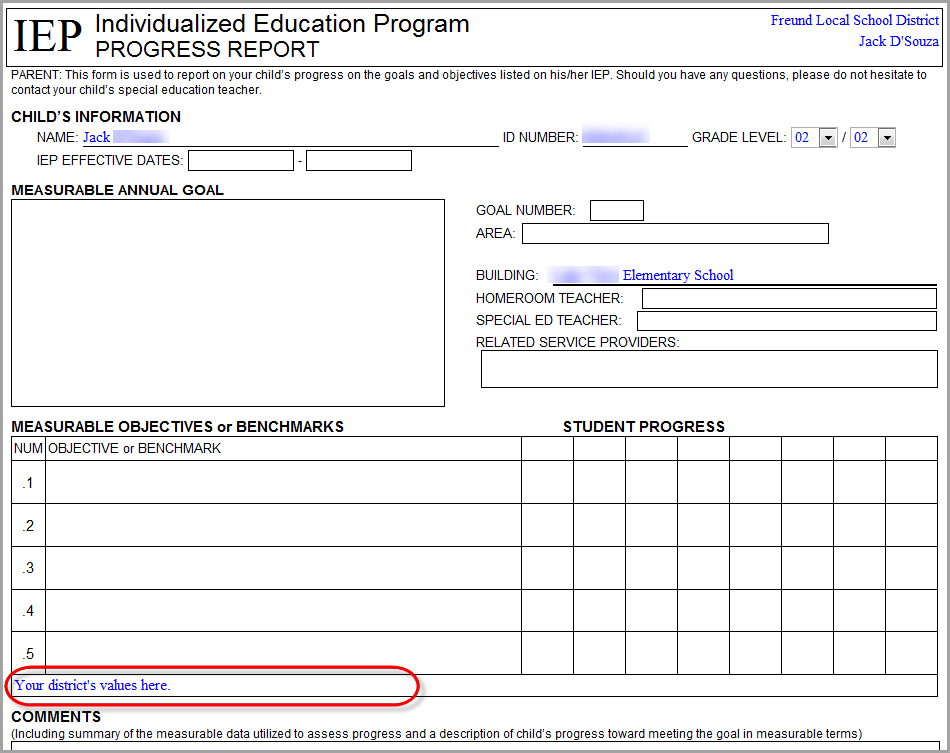The width and height of the screenshot is (950, 753).
Task: Click the IEP effective end date field
Action: click(x=359, y=161)
